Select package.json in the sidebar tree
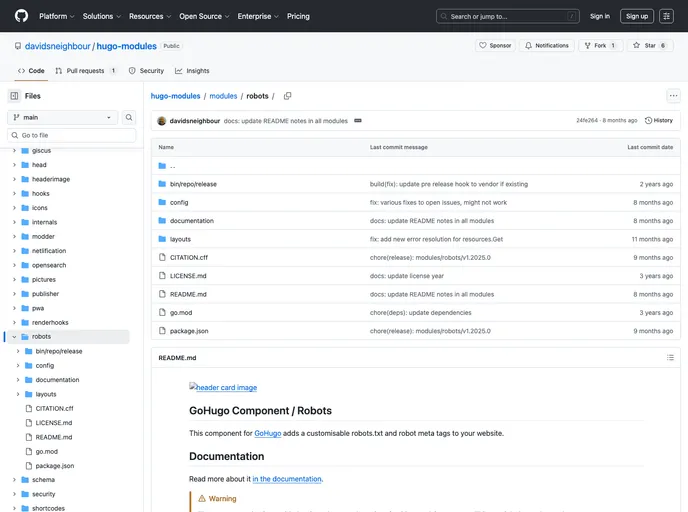688x512 pixels. pyautogui.click(x=55, y=466)
